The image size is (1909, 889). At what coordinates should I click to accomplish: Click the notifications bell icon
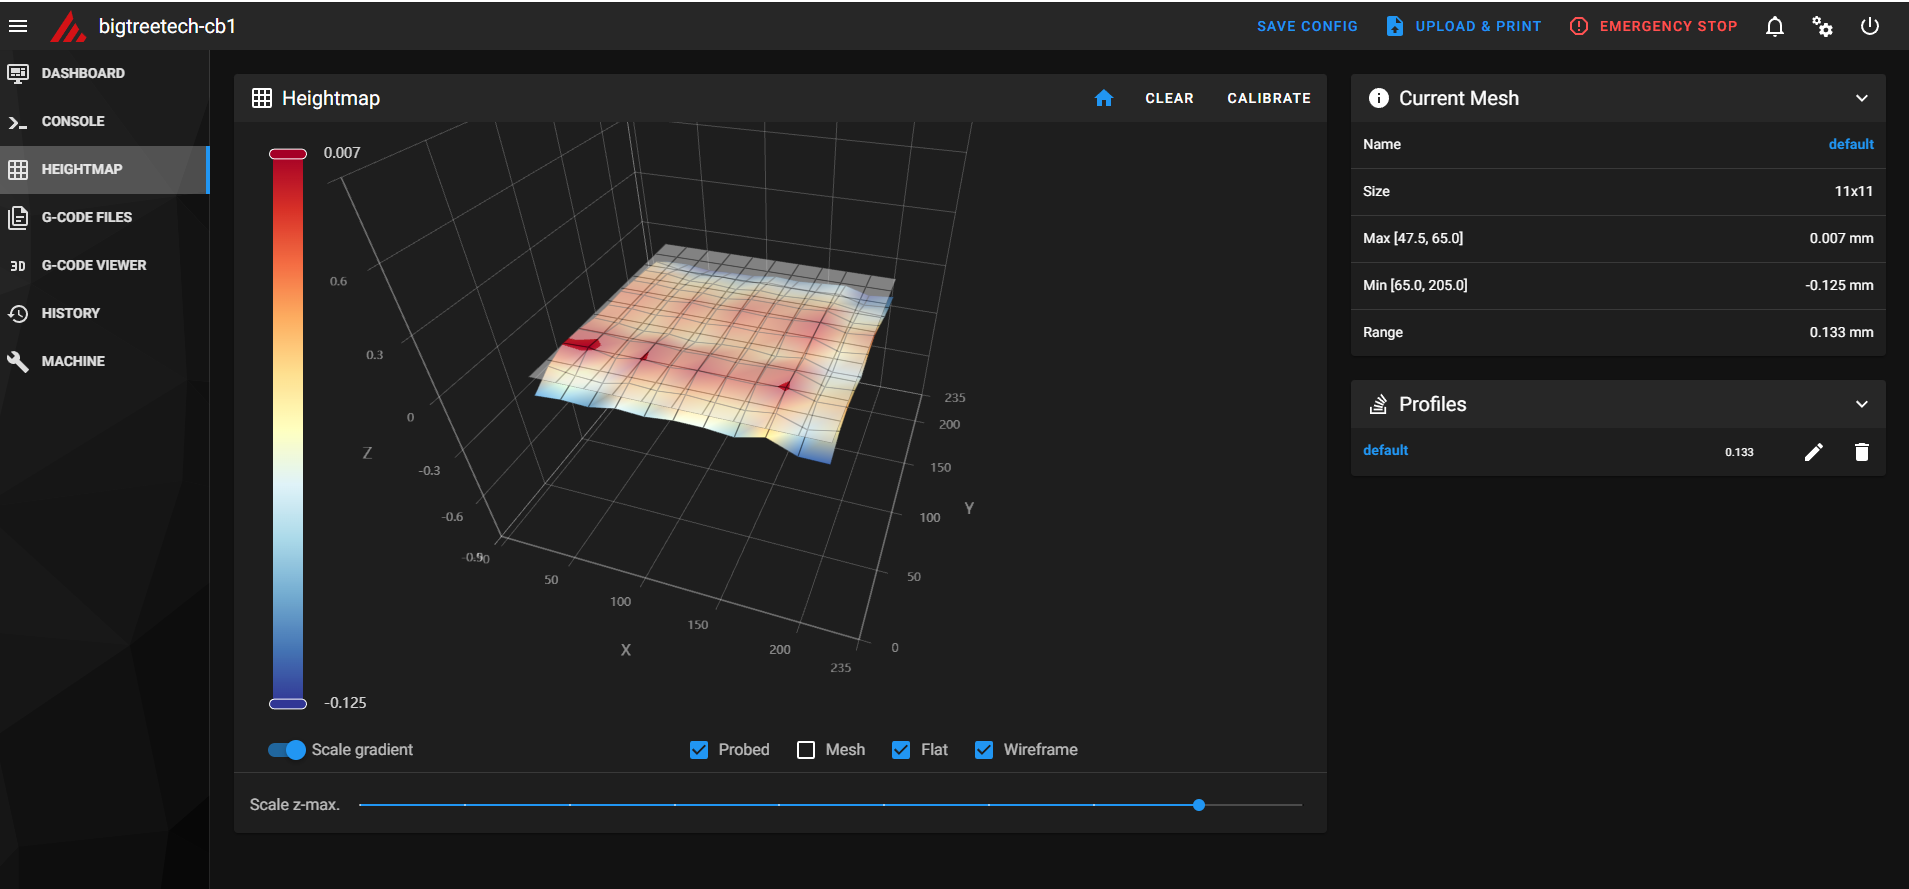coord(1775,27)
